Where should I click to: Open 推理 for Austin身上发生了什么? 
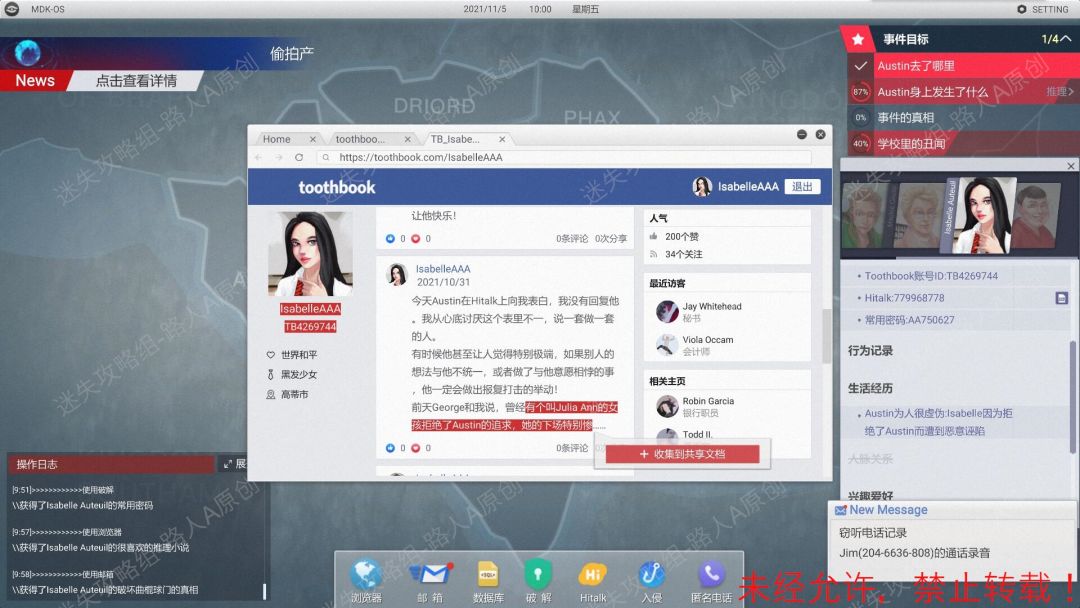click(1059, 92)
